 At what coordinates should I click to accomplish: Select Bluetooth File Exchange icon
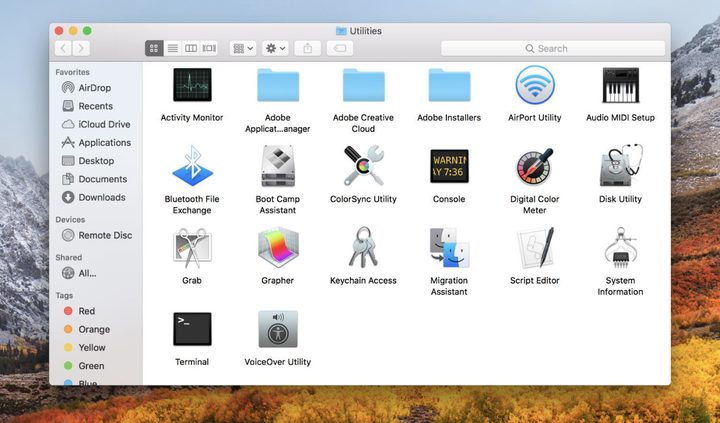tap(192, 166)
